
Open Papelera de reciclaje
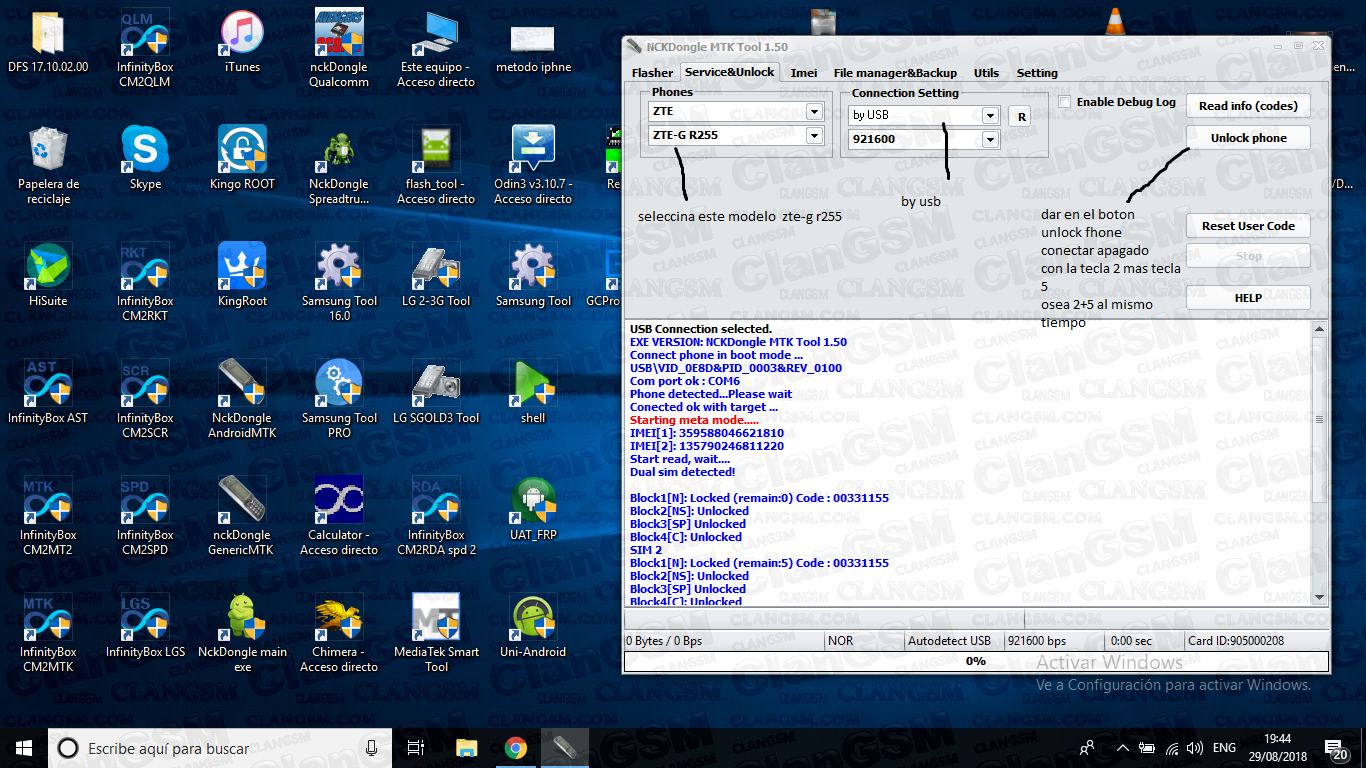click(x=48, y=165)
